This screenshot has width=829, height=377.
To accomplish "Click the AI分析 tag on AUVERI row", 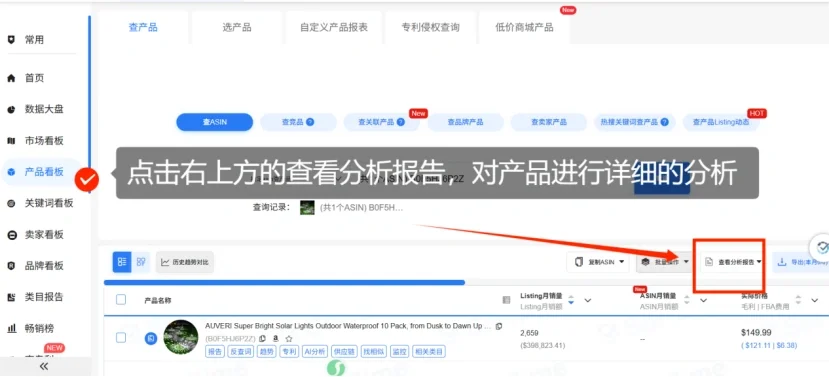I will (315, 352).
